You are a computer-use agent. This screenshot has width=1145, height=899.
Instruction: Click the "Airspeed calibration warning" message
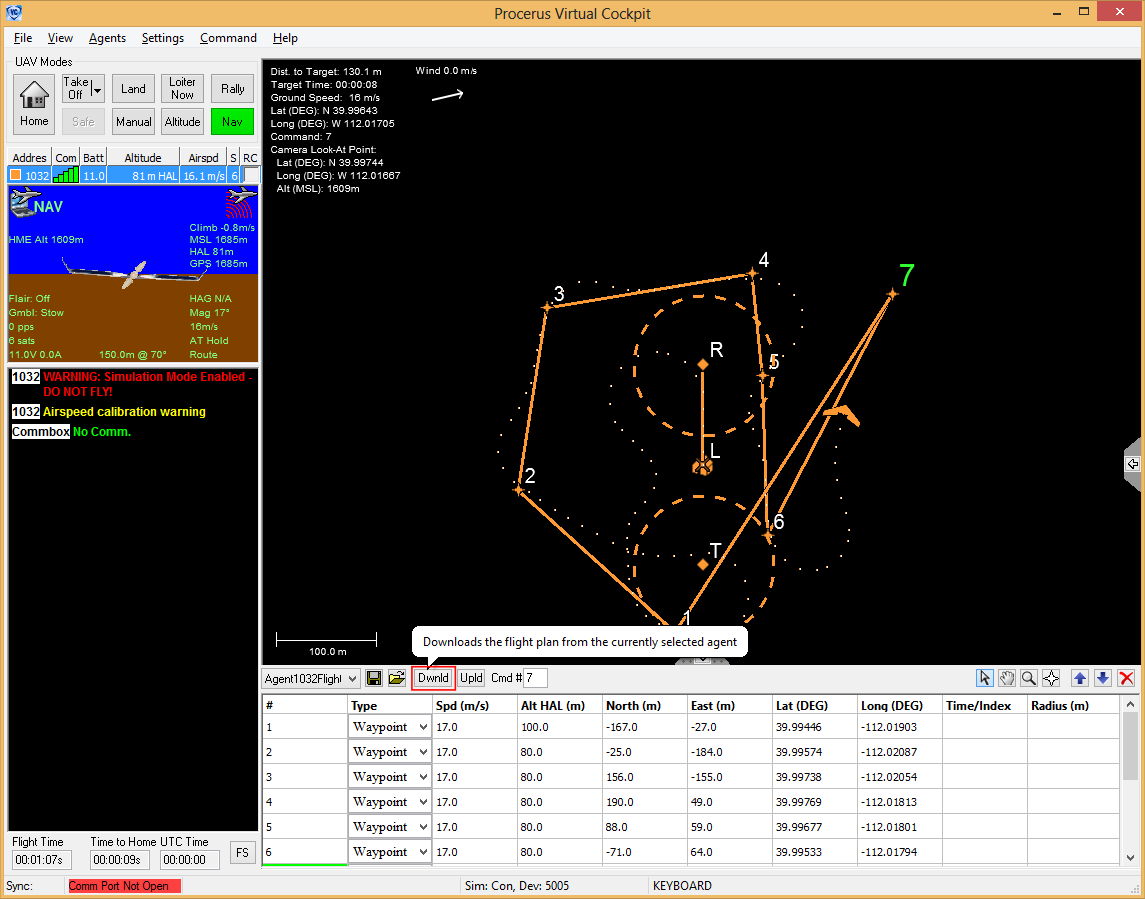point(124,412)
